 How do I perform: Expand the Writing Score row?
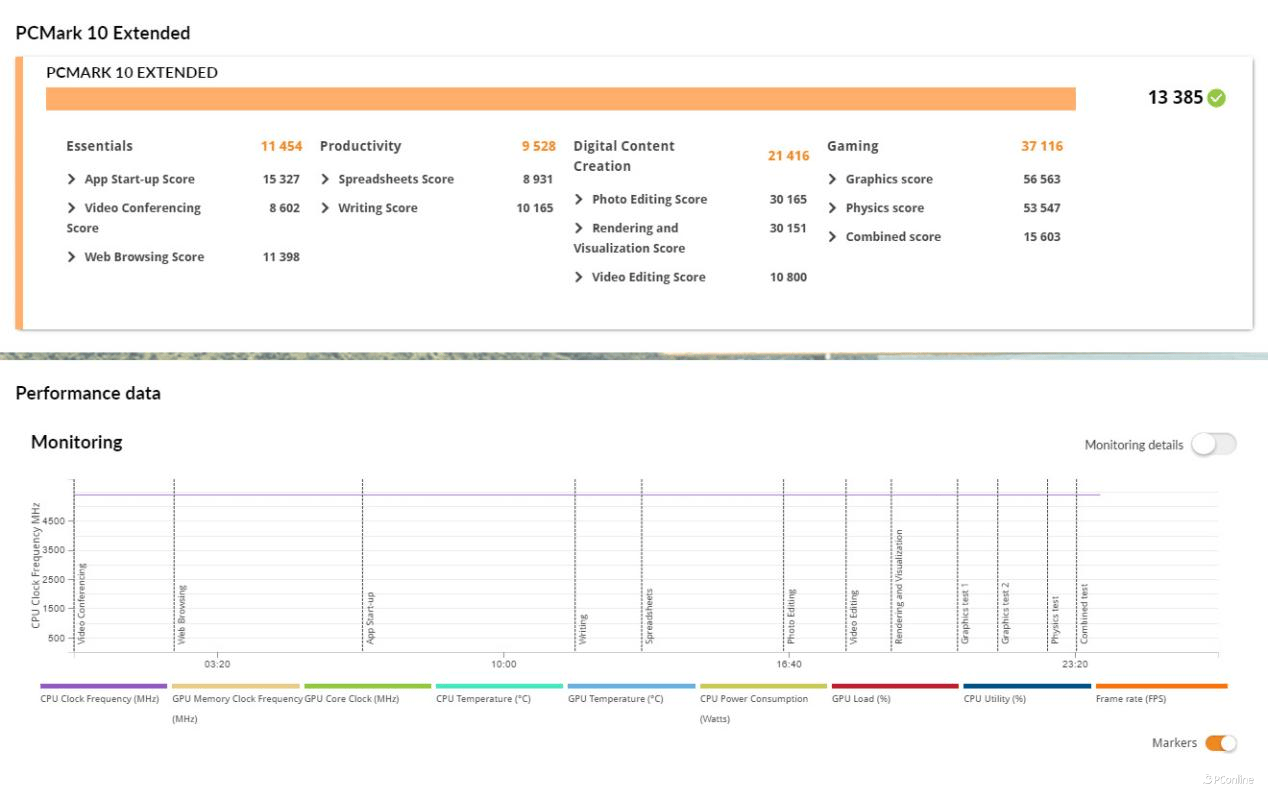326,208
